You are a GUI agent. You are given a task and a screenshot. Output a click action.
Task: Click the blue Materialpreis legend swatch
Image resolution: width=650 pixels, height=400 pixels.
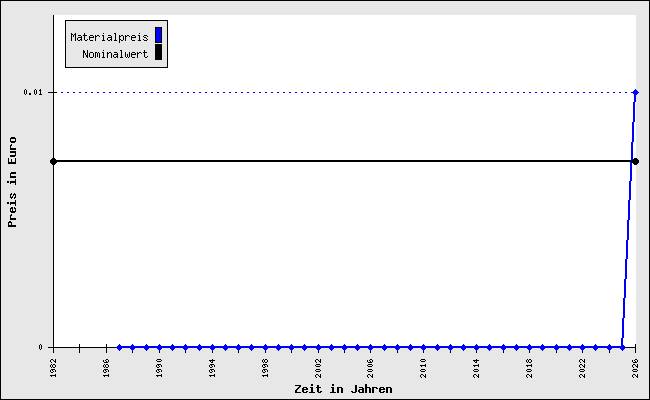click(x=158, y=36)
